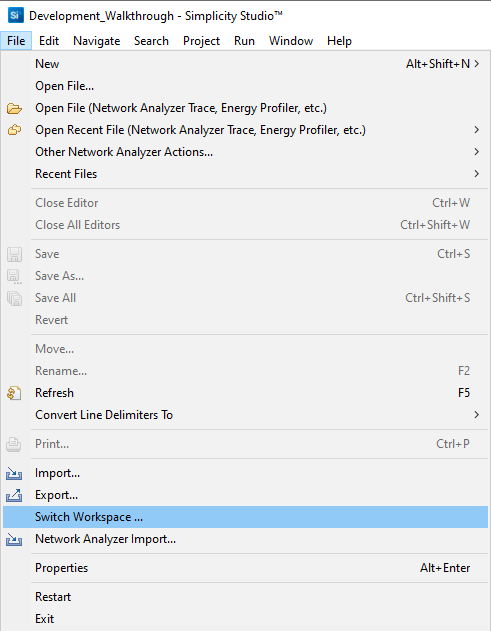Screen dimensions: 491x631
Task: Click the Development_Walkthrough window title text
Action: click(101, 16)
